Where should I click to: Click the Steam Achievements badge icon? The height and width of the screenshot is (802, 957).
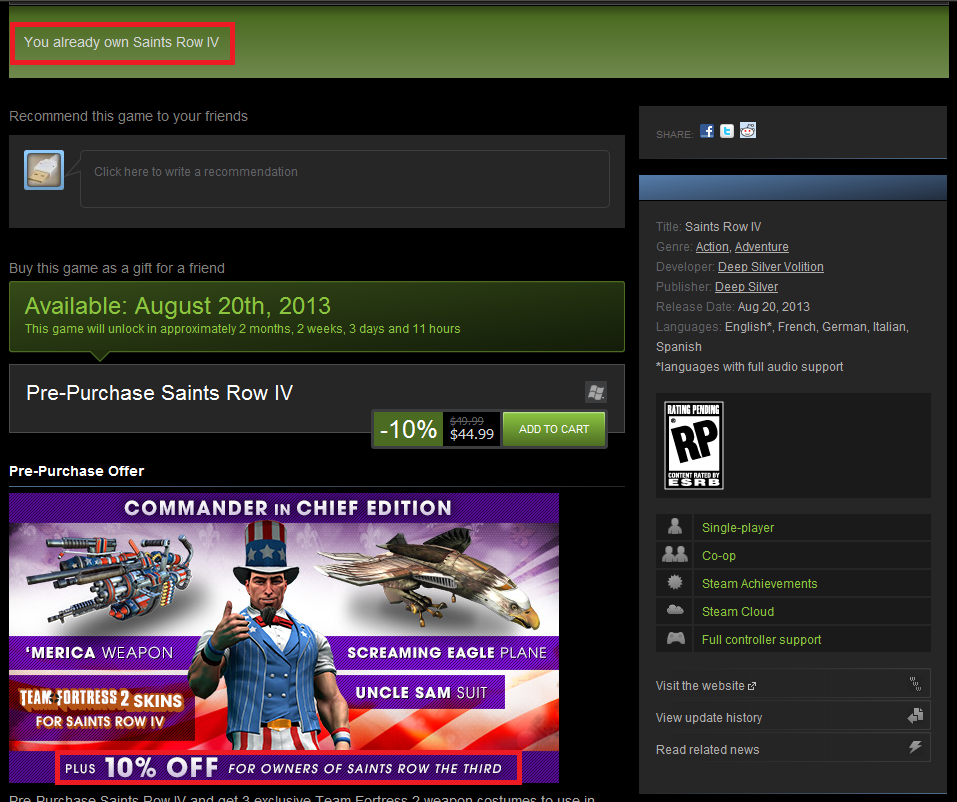[674, 582]
